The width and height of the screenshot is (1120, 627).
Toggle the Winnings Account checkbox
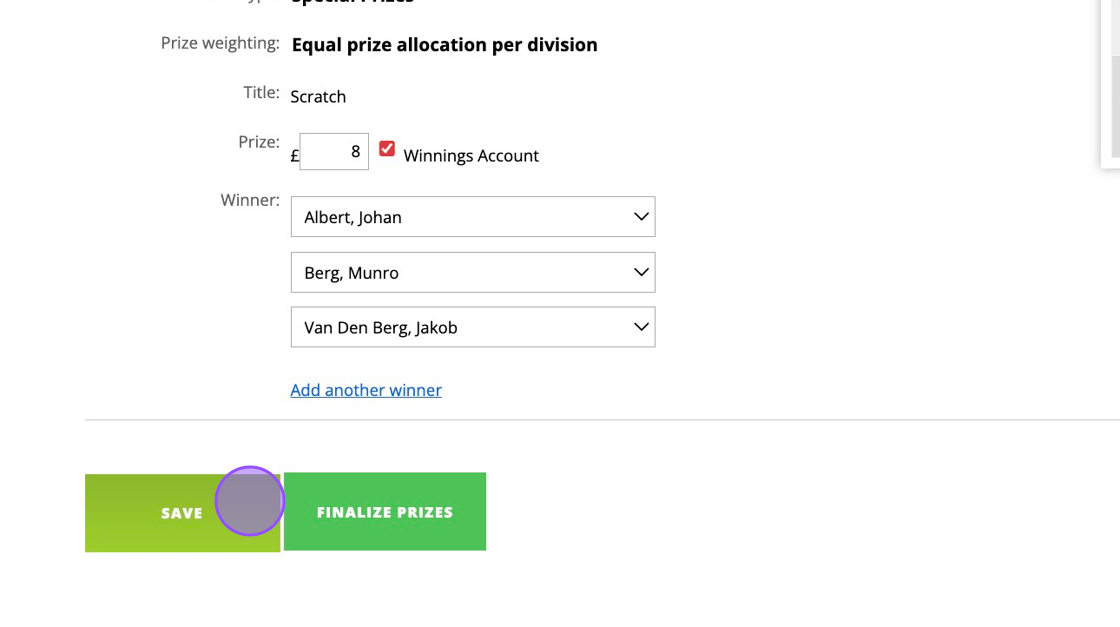(x=387, y=149)
